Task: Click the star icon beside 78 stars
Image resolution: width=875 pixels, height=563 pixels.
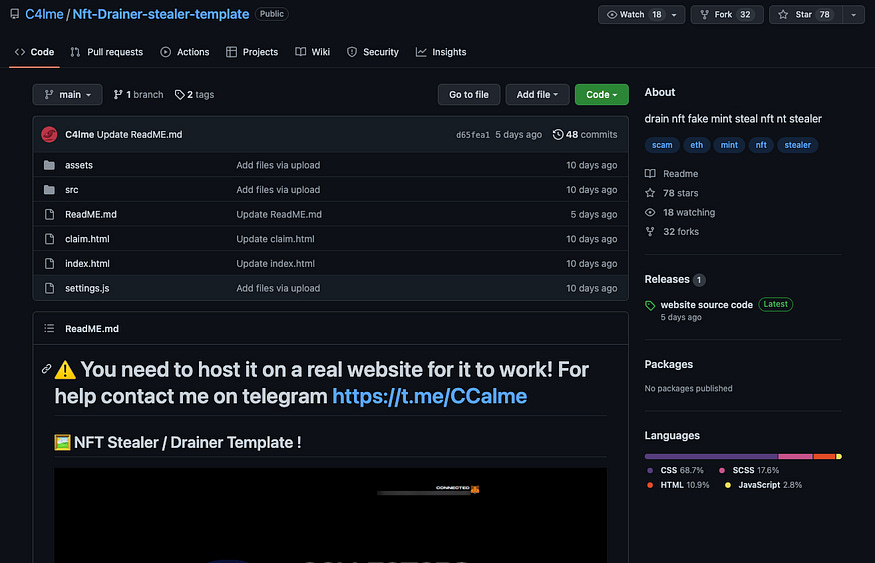Action: click(x=650, y=193)
